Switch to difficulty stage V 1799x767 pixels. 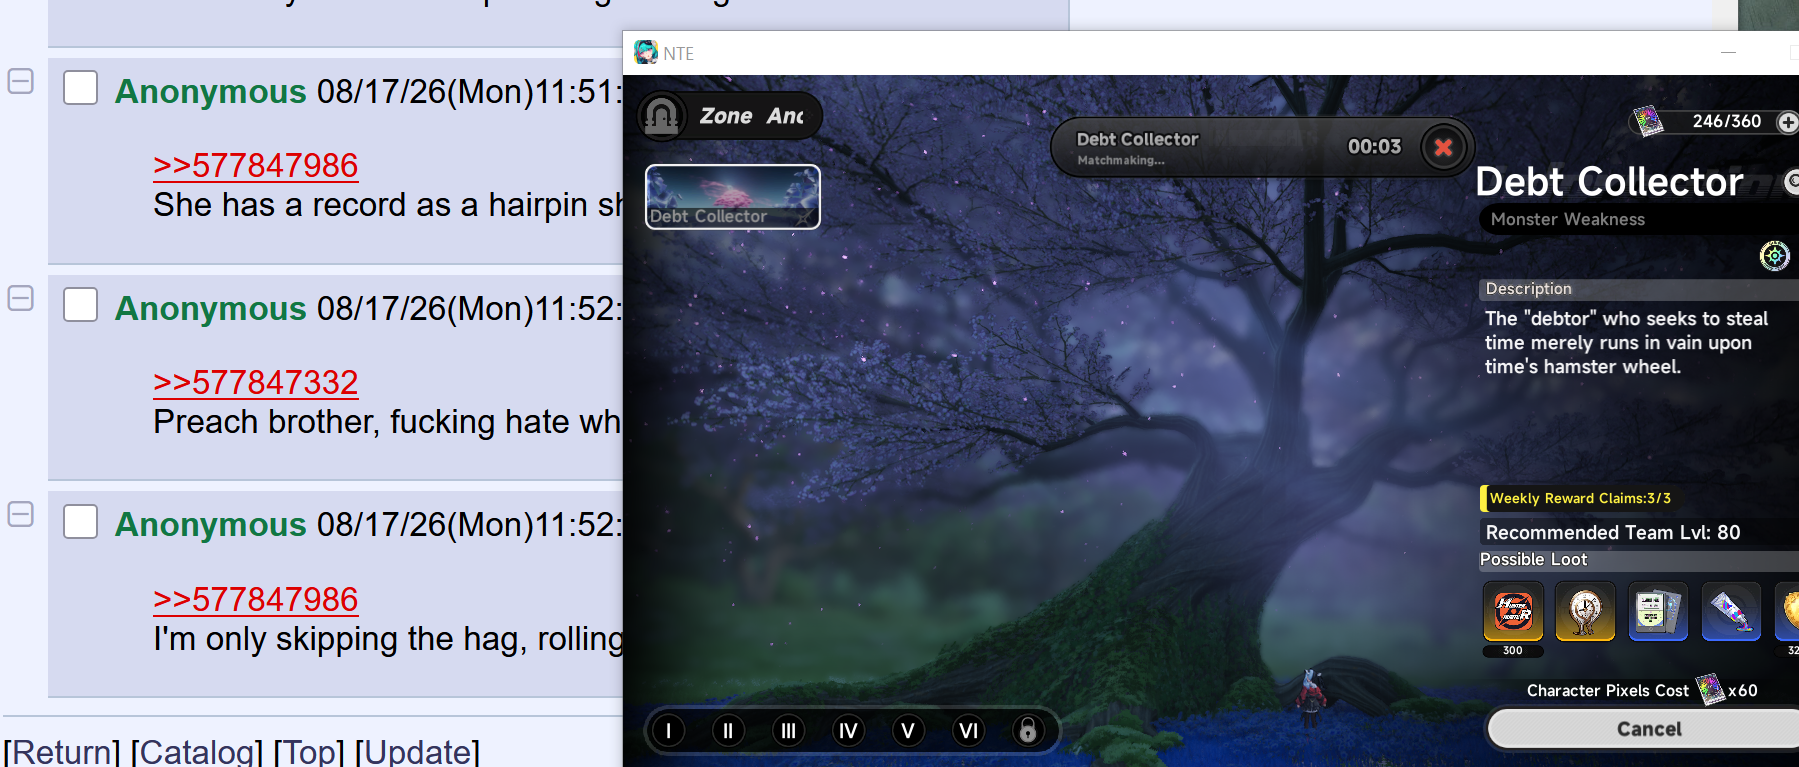(x=908, y=731)
